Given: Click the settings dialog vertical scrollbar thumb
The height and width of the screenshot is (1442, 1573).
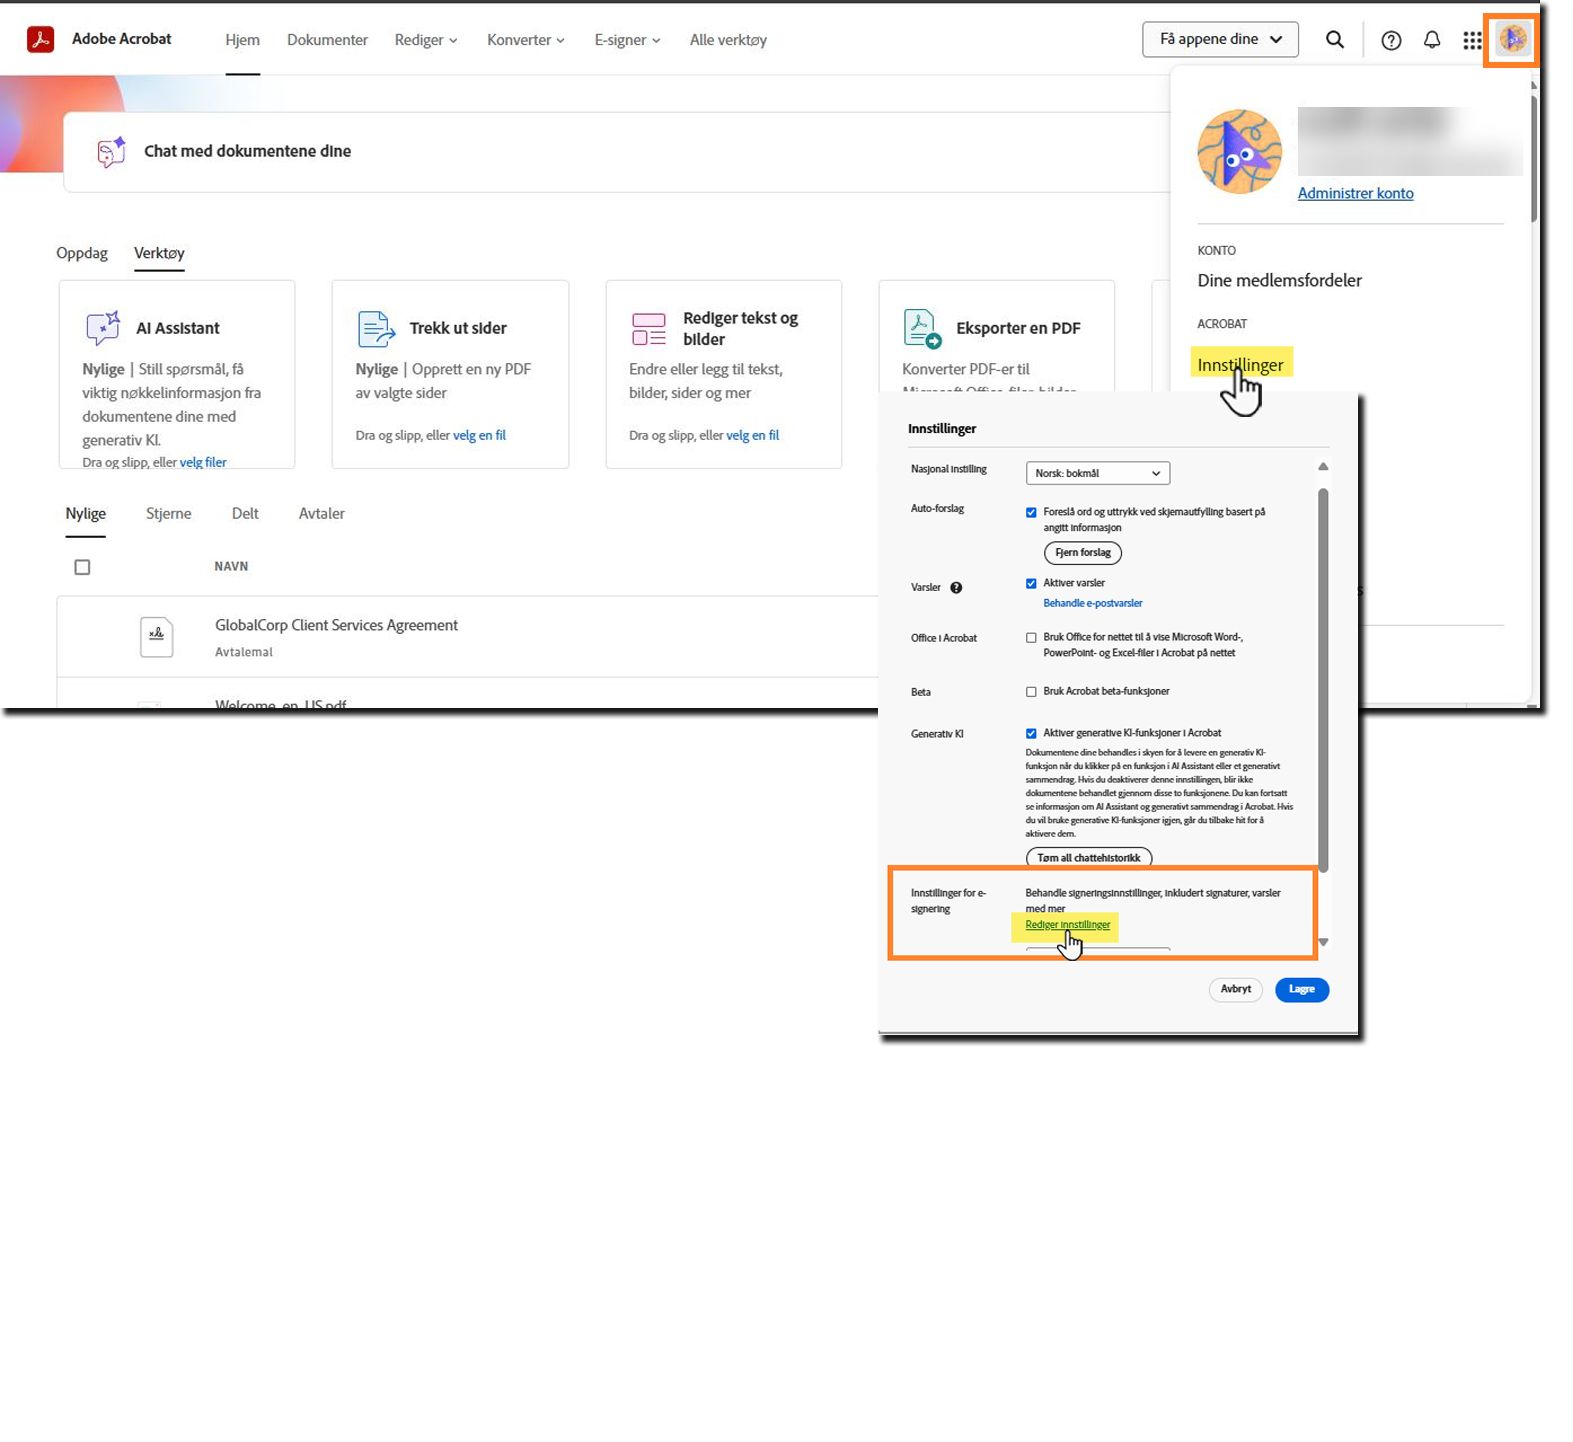Looking at the screenshot, I should pos(1323,680).
